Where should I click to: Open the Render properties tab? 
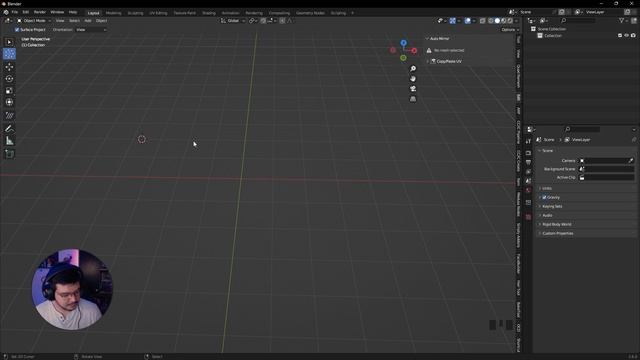coord(528,153)
